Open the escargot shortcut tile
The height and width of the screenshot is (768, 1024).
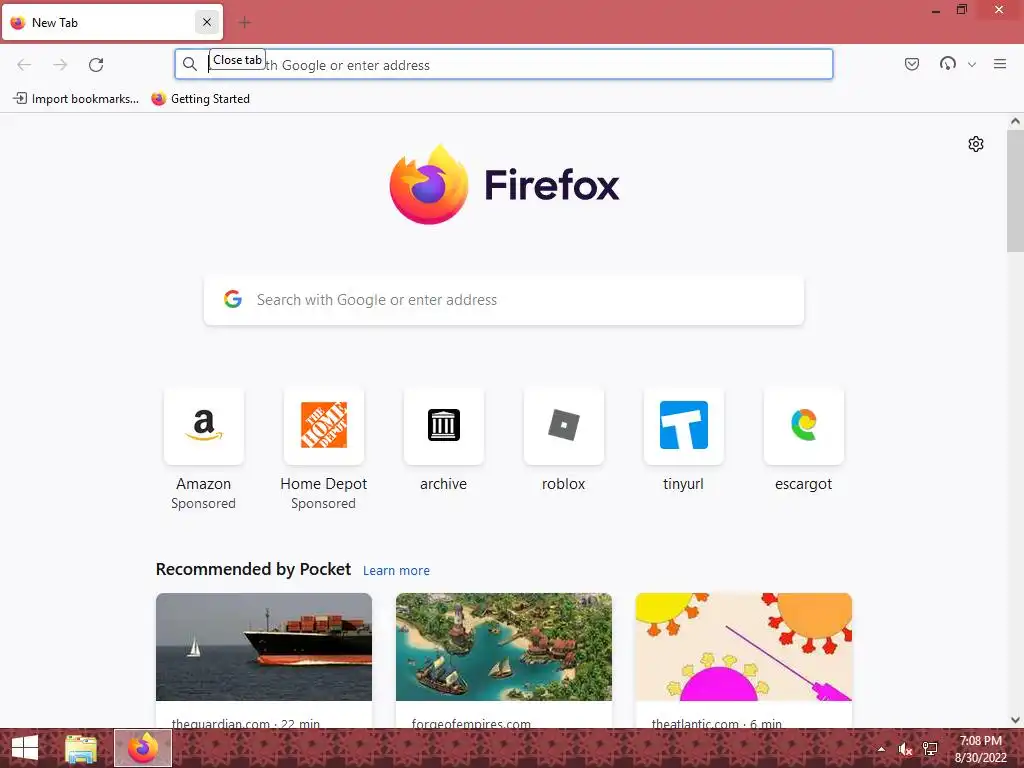[803, 425]
